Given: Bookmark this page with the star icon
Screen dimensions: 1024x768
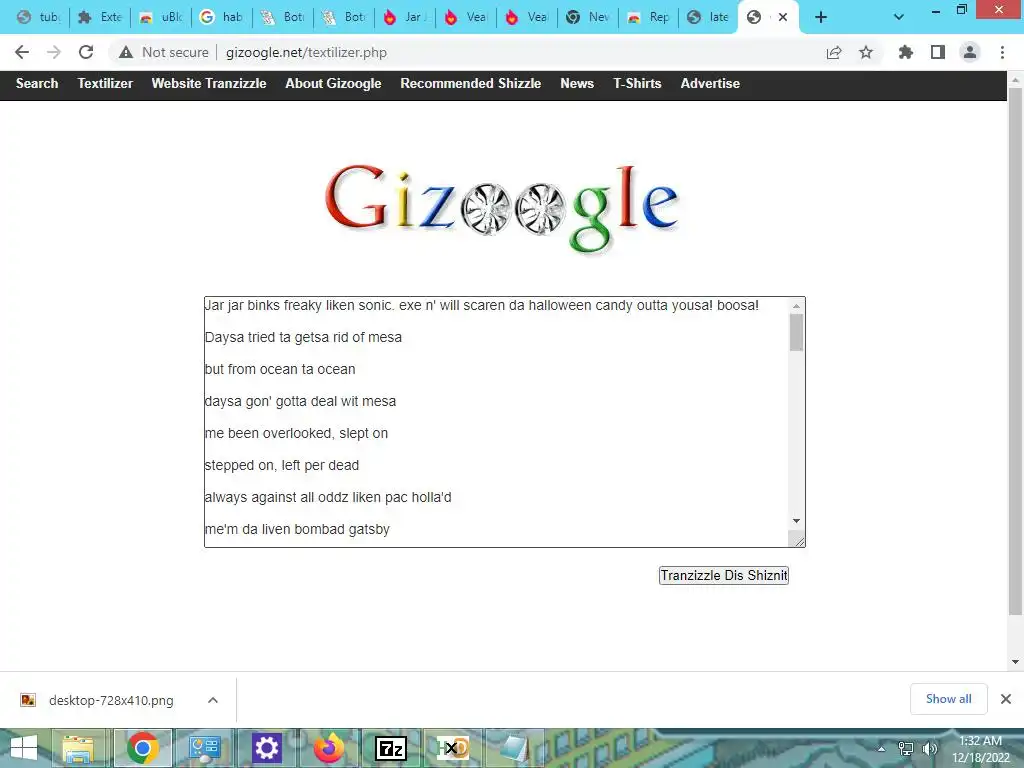Looking at the screenshot, I should pyautogui.click(x=866, y=52).
